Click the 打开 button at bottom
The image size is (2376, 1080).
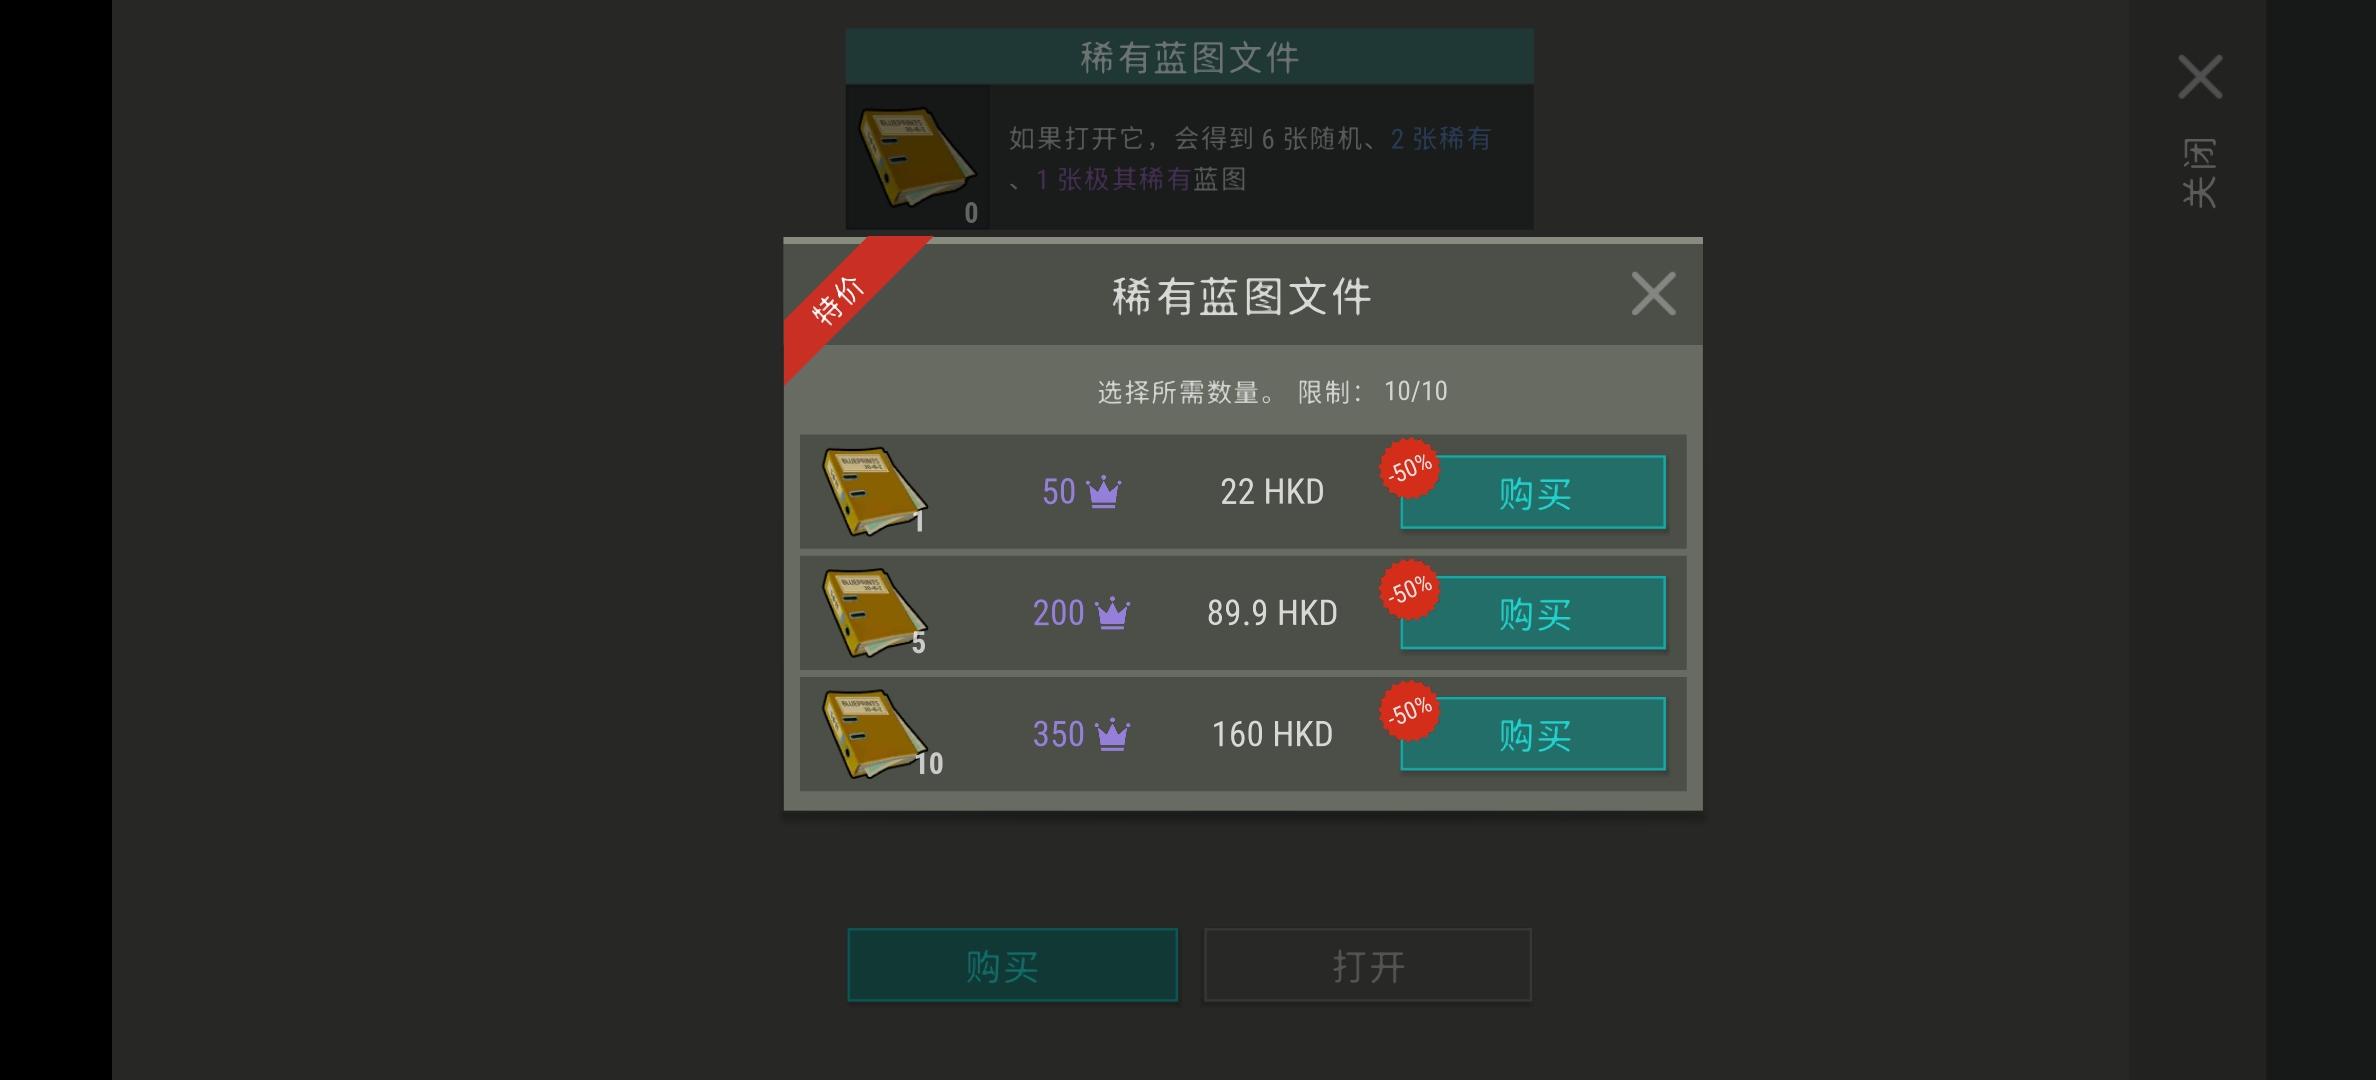click(1368, 965)
